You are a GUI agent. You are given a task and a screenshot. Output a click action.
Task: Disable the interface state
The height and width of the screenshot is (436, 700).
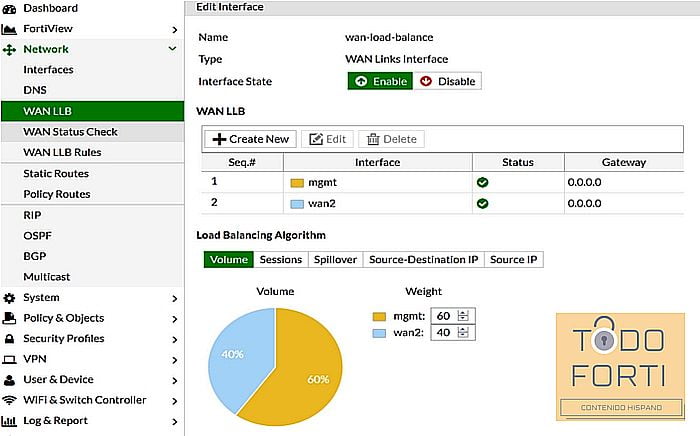(446, 81)
